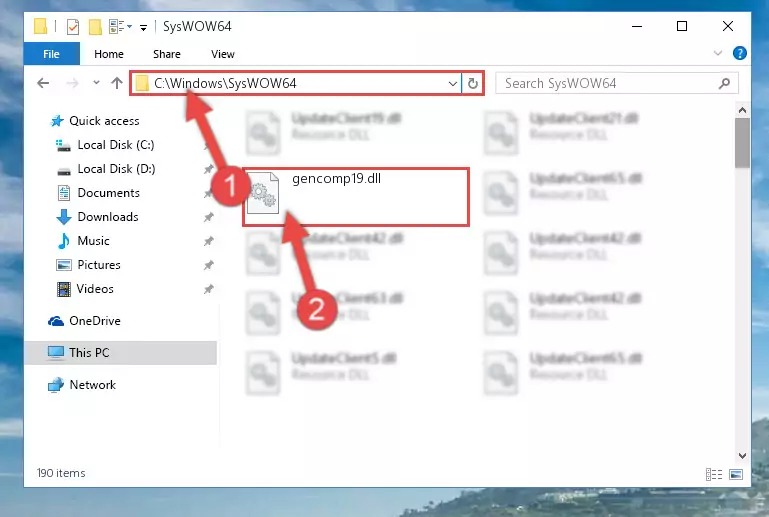The image size is (769, 517).
Task: Maximize the SysWOW64 window
Action: (x=682, y=26)
